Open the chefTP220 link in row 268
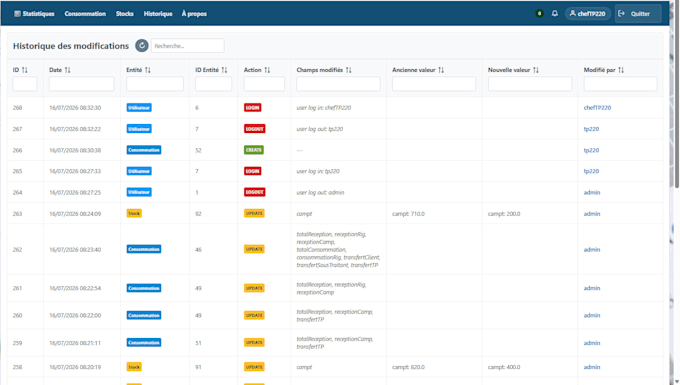680x385 pixels. pos(597,108)
